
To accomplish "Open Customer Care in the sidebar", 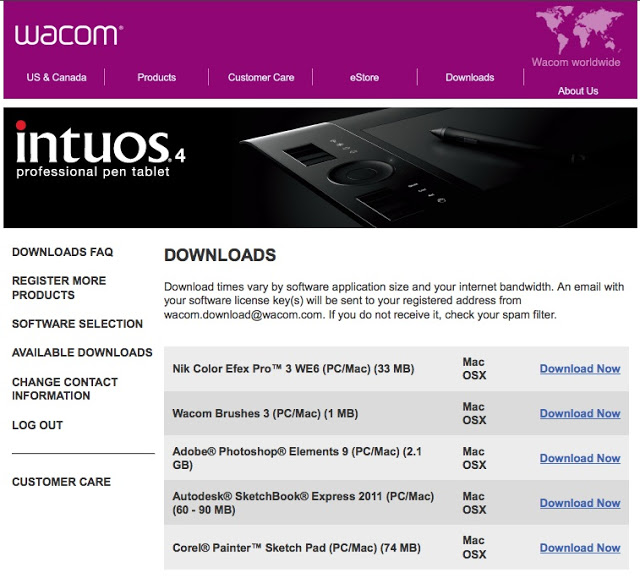I will click(x=61, y=482).
